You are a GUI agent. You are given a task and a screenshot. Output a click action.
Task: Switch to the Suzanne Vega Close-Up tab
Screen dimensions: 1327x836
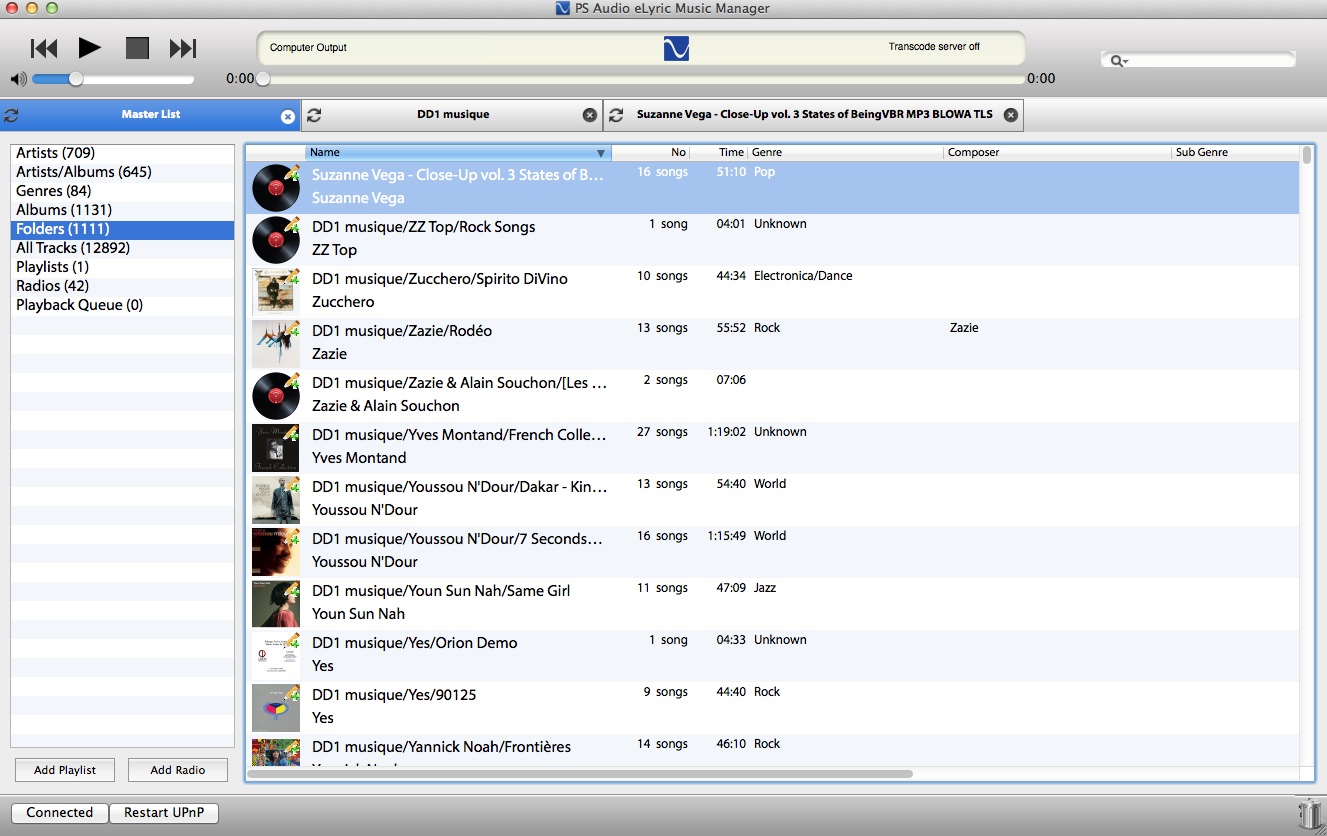tap(814, 115)
